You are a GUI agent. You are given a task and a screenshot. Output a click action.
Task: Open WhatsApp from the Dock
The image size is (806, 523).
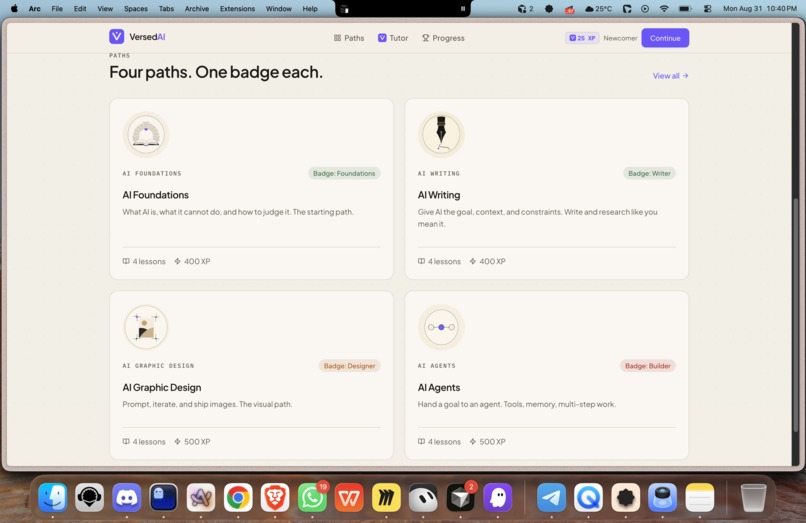pos(312,497)
